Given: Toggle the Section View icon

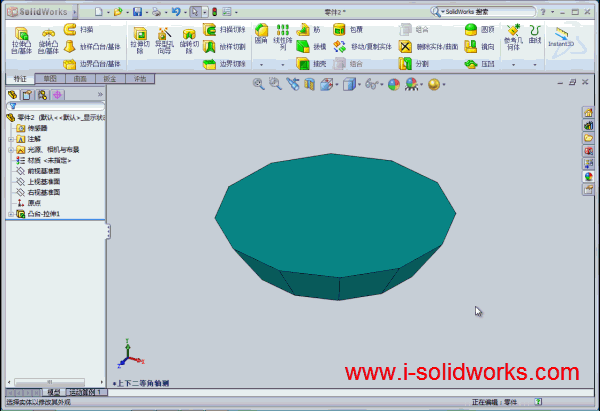Looking at the screenshot, I should [309, 84].
